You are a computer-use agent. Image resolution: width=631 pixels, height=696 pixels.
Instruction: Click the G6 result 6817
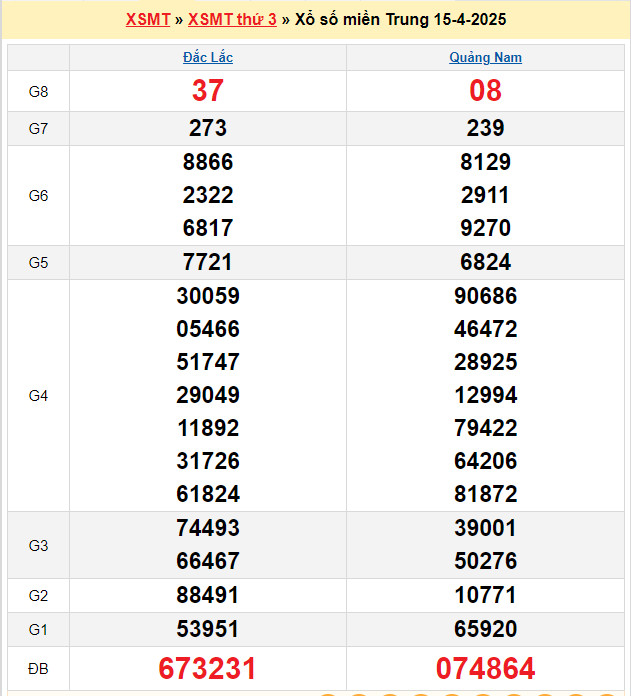[x=208, y=228]
